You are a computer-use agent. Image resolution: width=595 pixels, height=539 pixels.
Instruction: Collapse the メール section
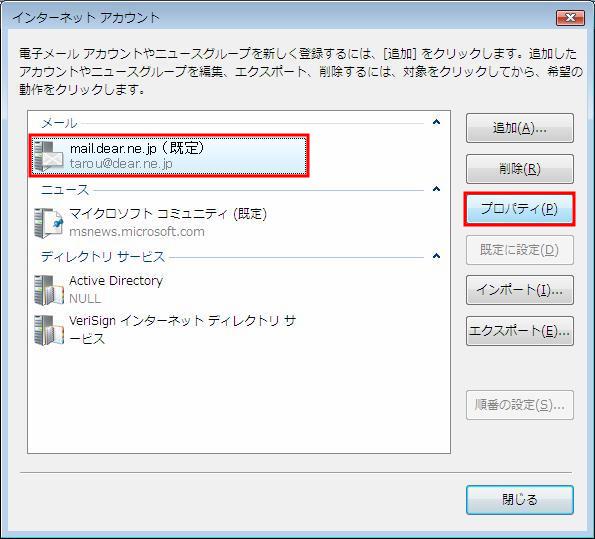(x=436, y=122)
